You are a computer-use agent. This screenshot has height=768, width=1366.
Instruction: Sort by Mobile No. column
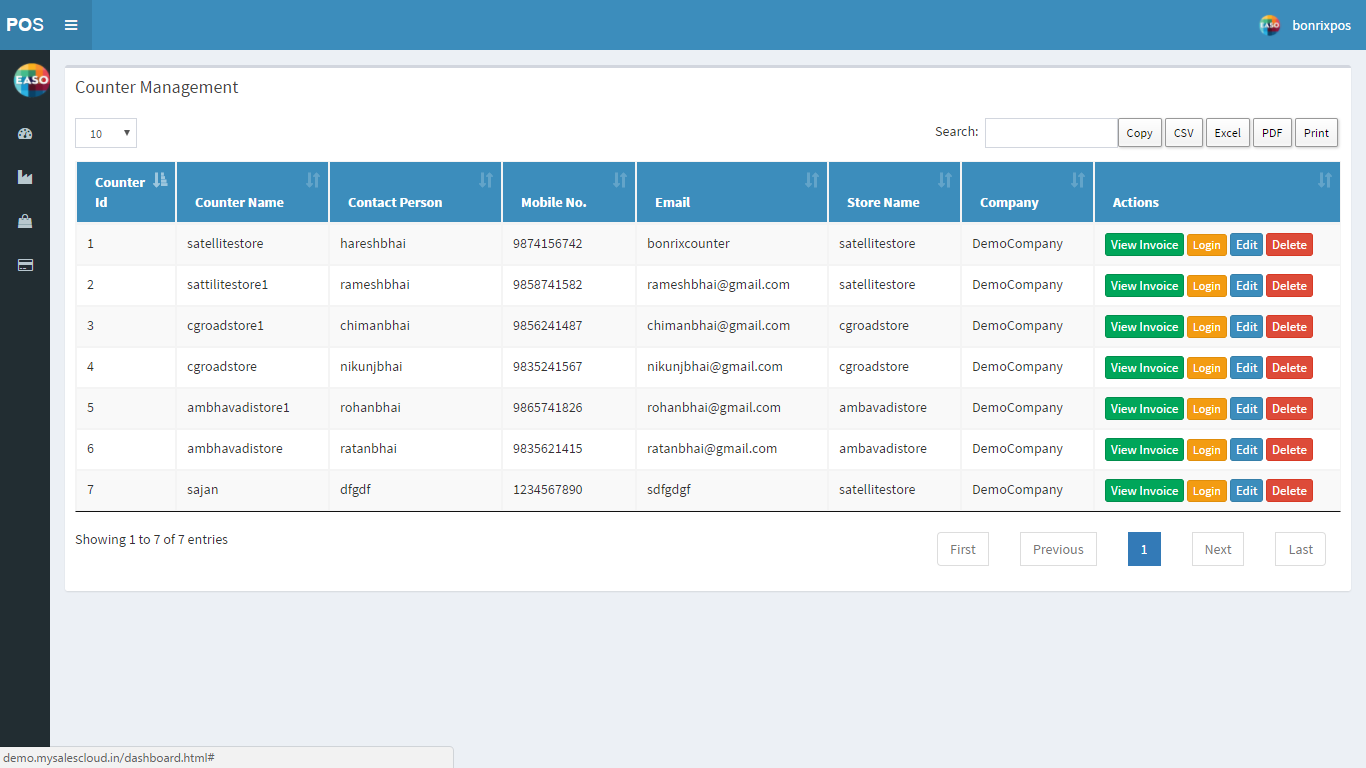pyautogui.click(x=569, y=192)
